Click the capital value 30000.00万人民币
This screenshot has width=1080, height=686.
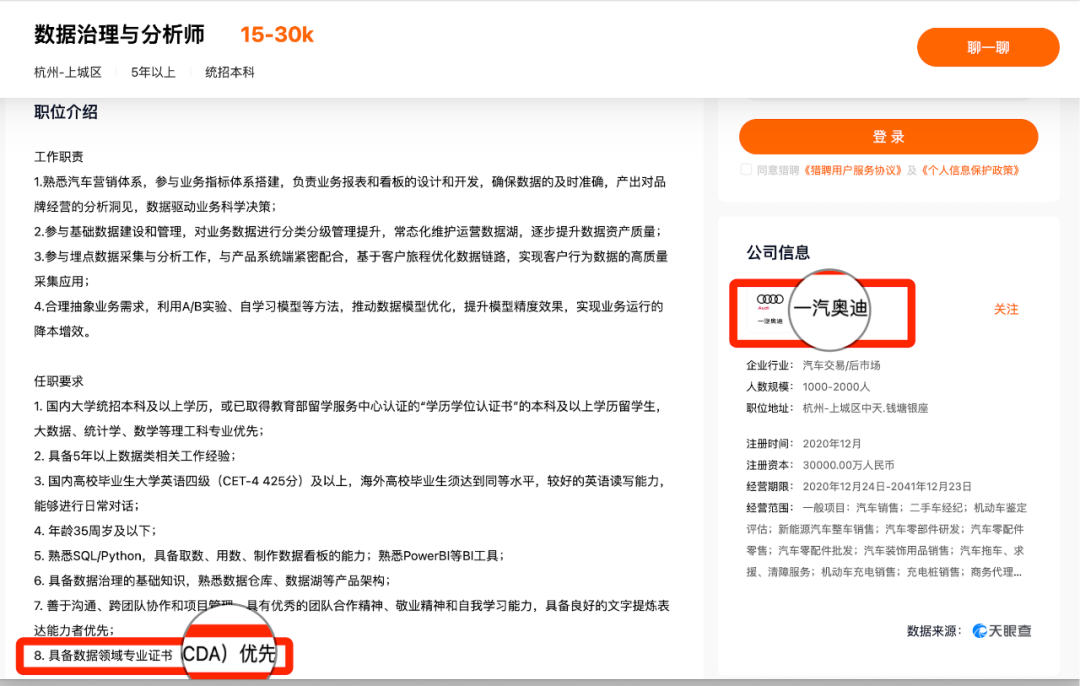point(849,465)
